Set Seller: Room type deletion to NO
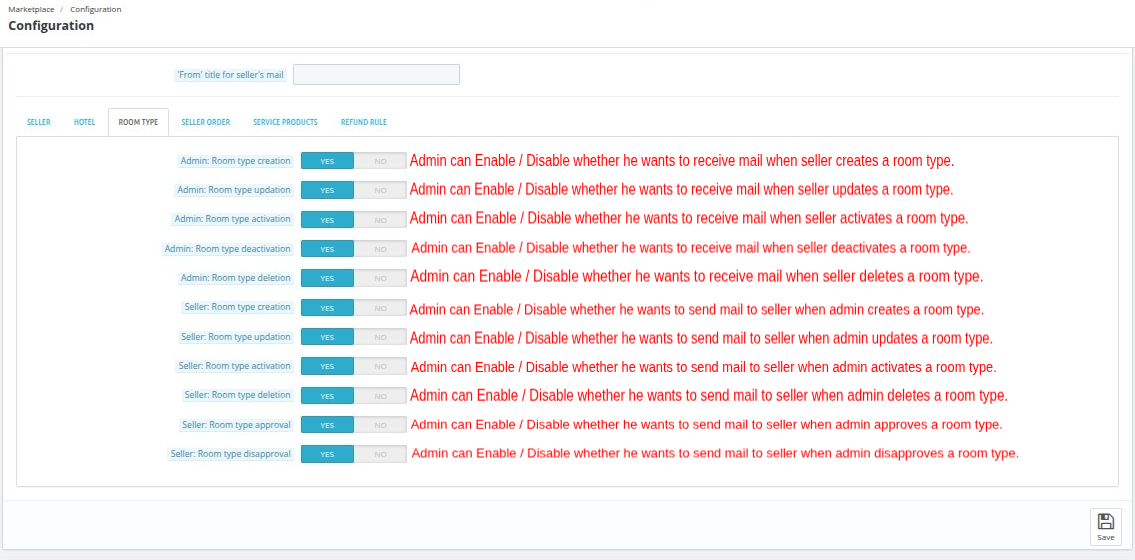1135x560 pixels. point(380,395)
